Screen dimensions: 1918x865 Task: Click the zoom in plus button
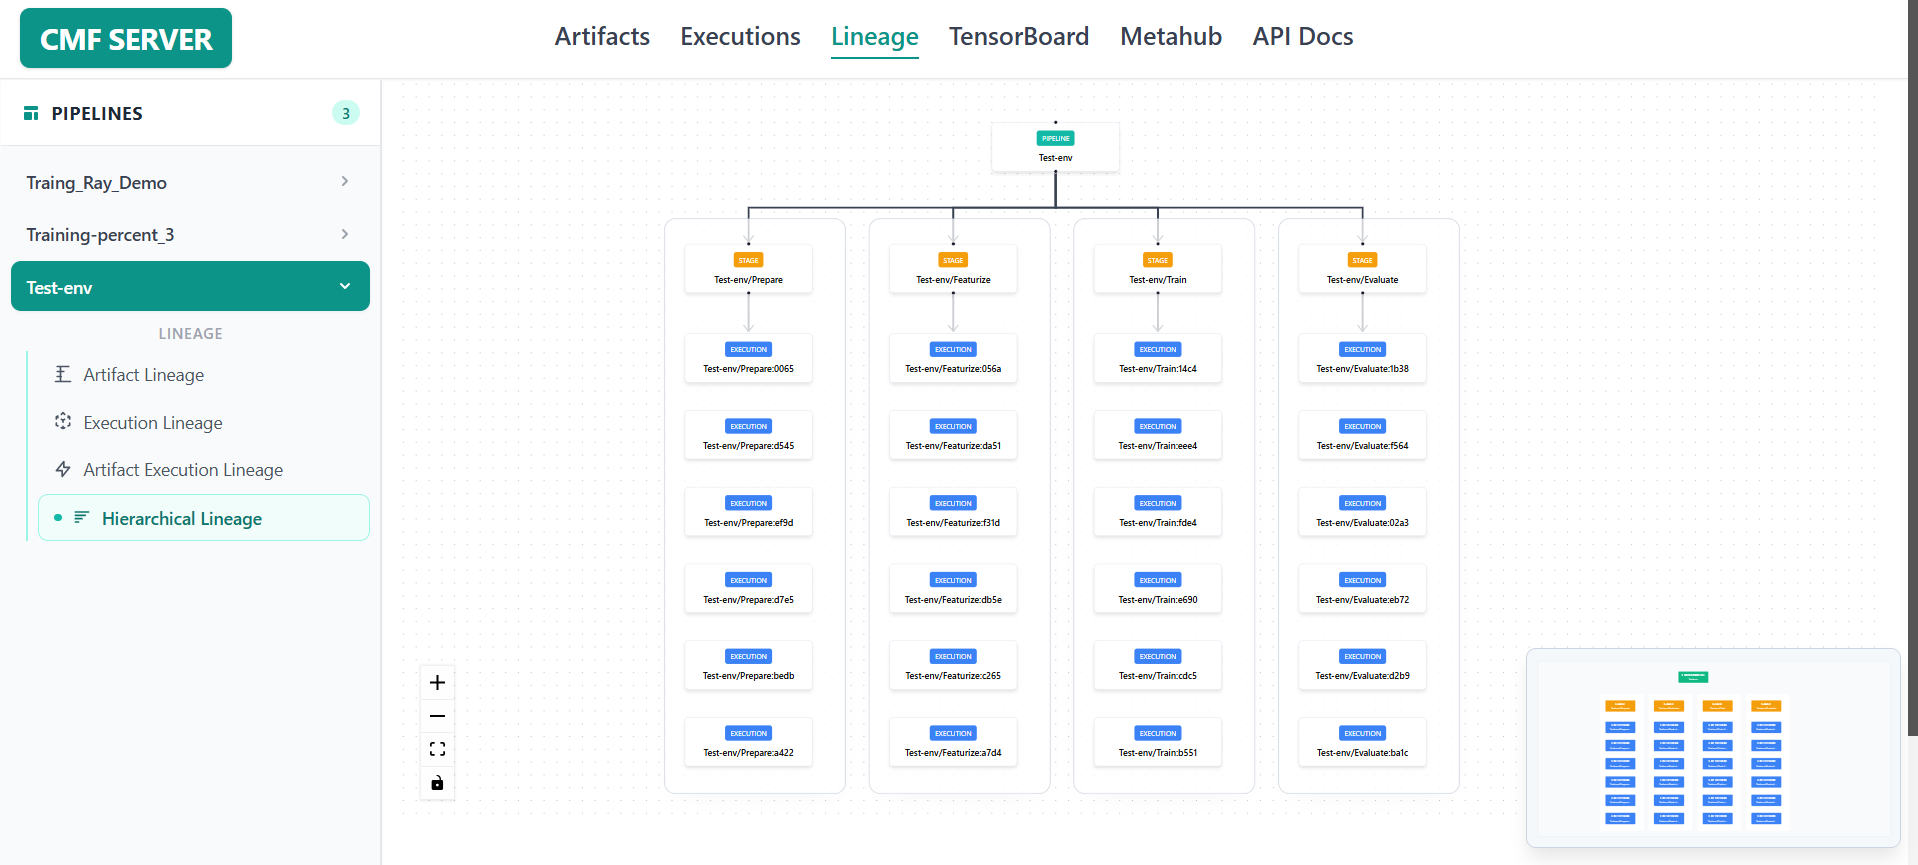(437, 683)
